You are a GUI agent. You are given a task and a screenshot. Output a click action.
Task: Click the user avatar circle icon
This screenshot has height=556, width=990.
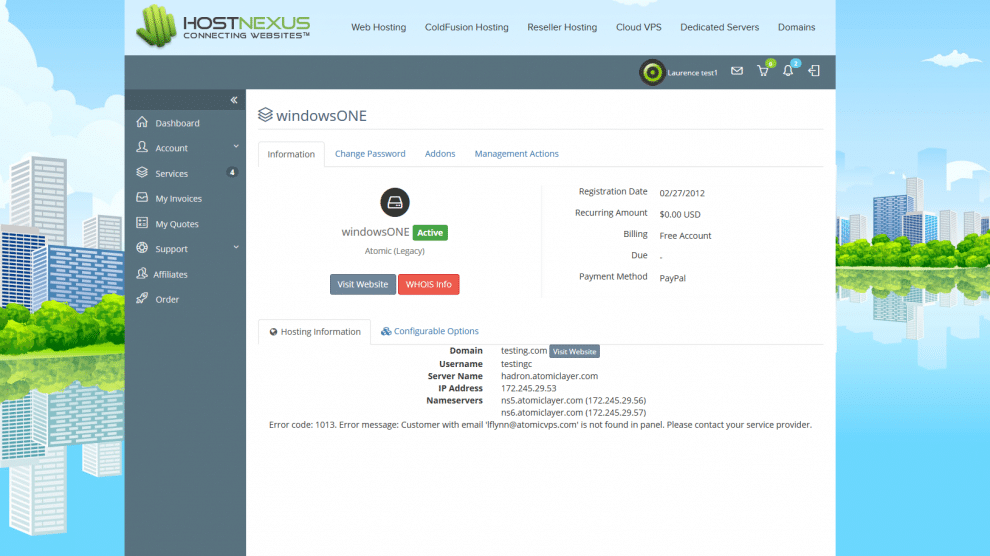click(652, 73)
